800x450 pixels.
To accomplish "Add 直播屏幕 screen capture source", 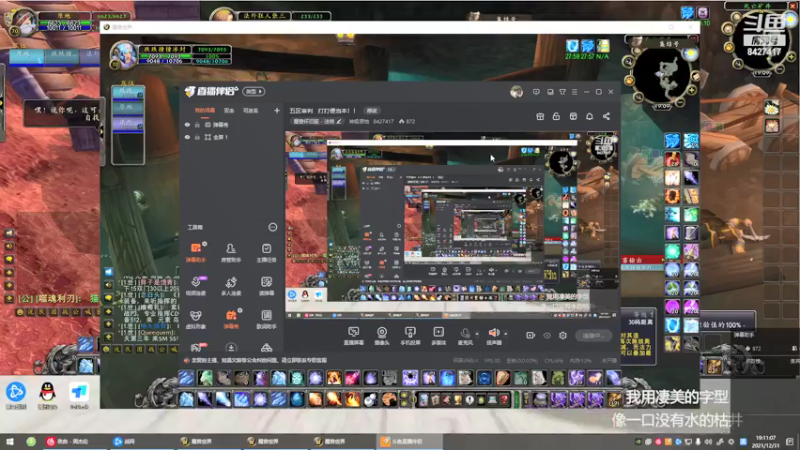I will 354,336.
